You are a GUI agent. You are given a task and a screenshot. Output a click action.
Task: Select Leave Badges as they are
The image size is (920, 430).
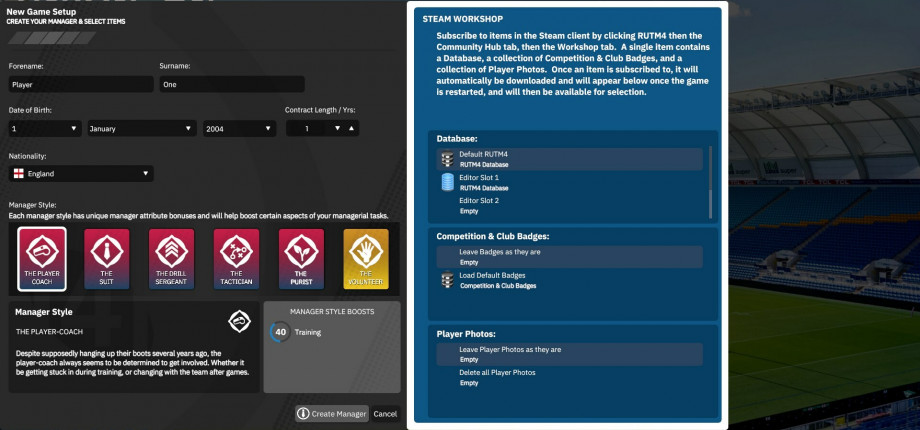[x=569, y=257]
